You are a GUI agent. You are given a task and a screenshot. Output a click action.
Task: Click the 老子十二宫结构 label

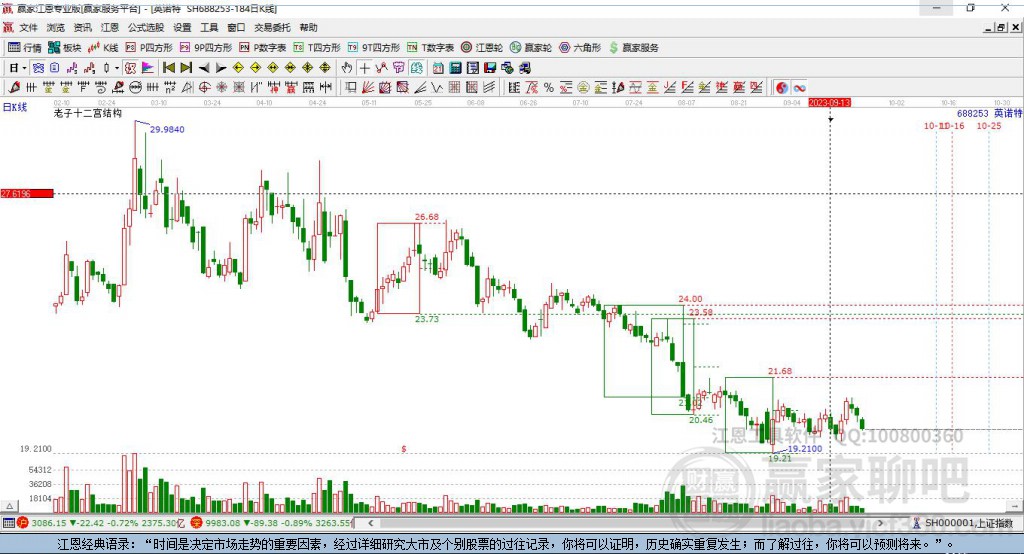click(x=88, y=113)
